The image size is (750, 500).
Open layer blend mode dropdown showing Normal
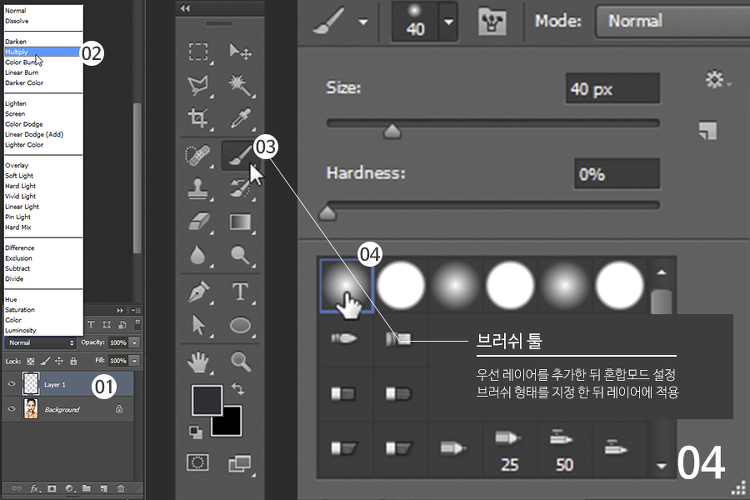(x=41, y=343)
